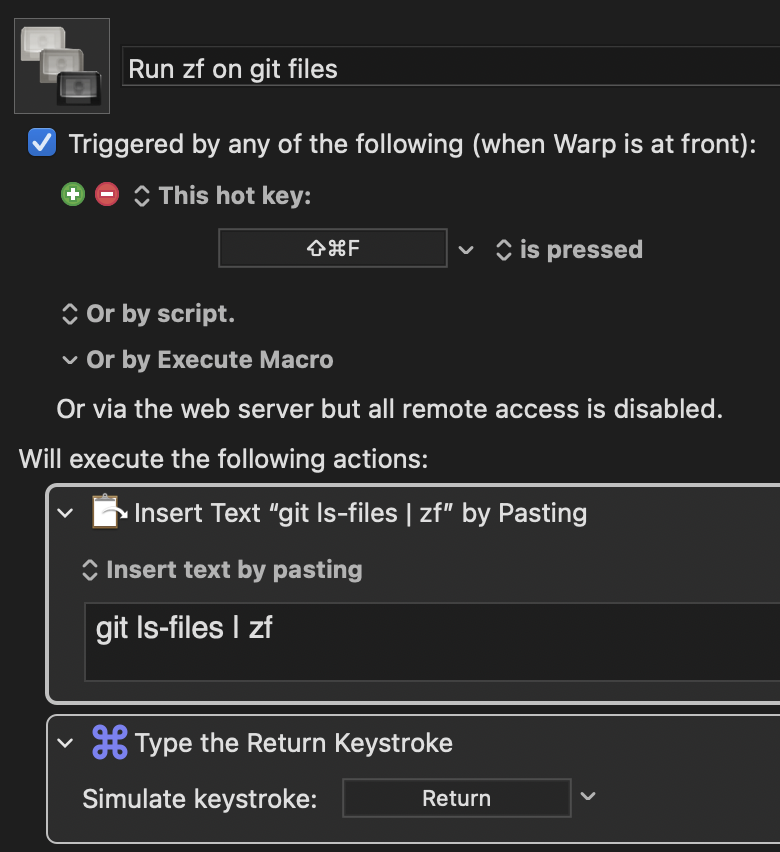
Task: Click the Command symbol icon on the keystroke action
Action: coord(110,742)
